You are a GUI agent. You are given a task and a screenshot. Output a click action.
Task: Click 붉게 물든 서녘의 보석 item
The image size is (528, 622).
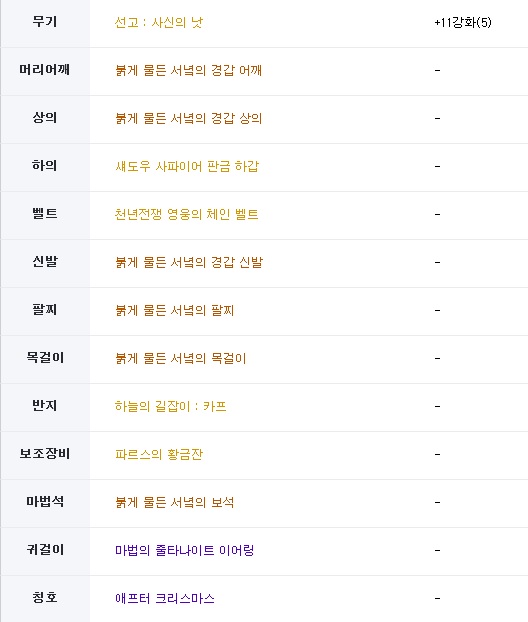click(175, 502)
